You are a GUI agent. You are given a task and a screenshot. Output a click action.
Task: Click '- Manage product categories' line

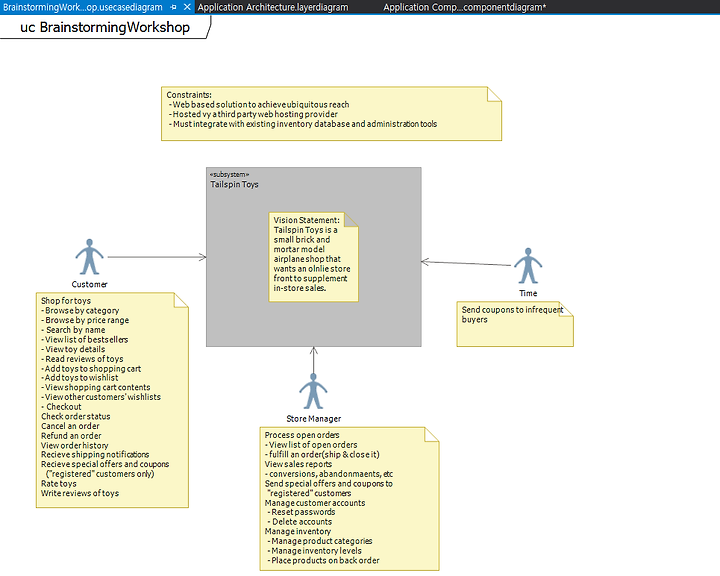click(320, 541)
